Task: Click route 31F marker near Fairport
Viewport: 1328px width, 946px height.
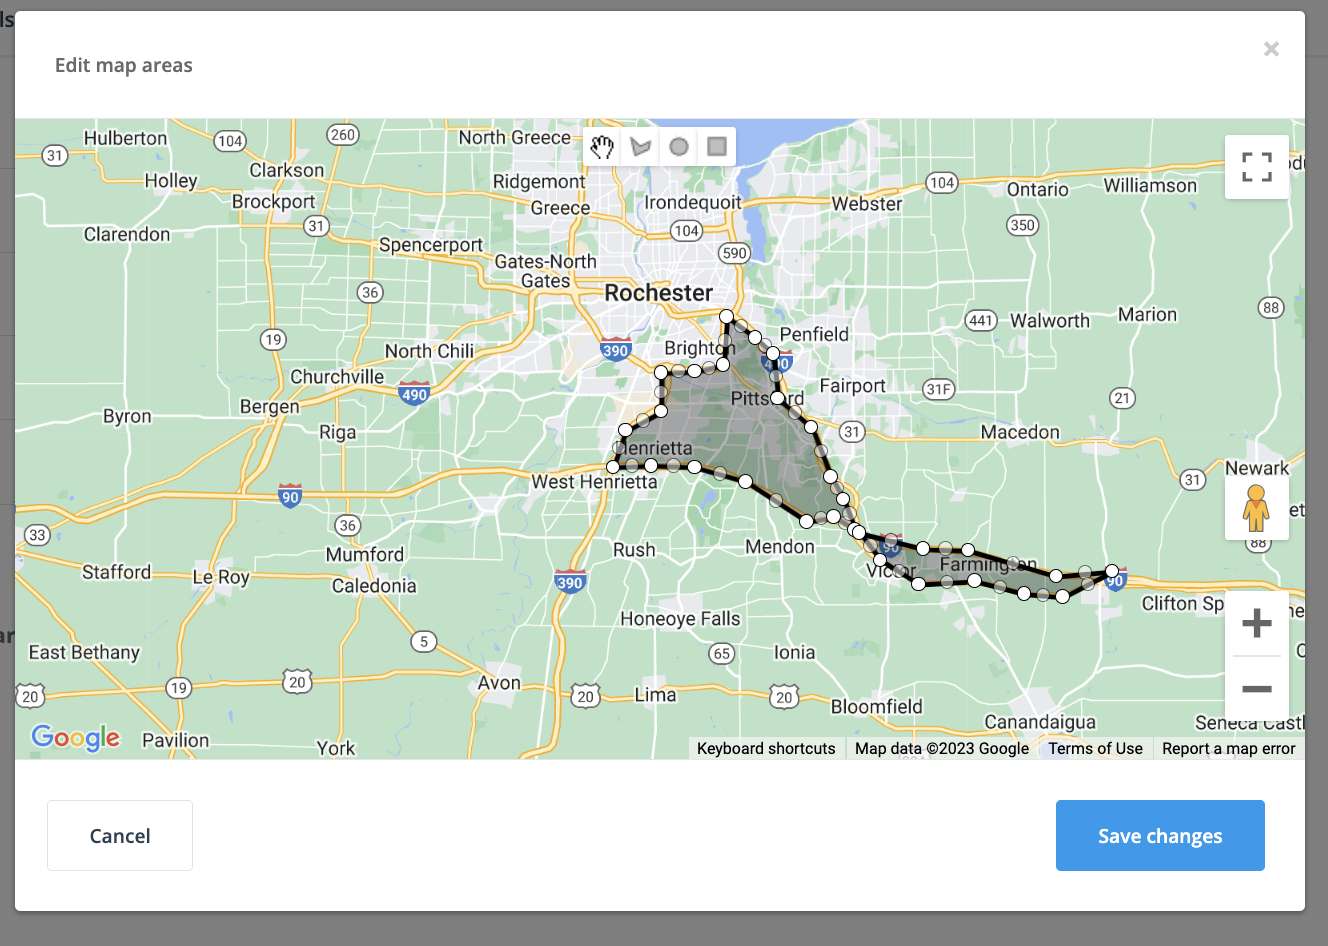Action: [939, 389]
